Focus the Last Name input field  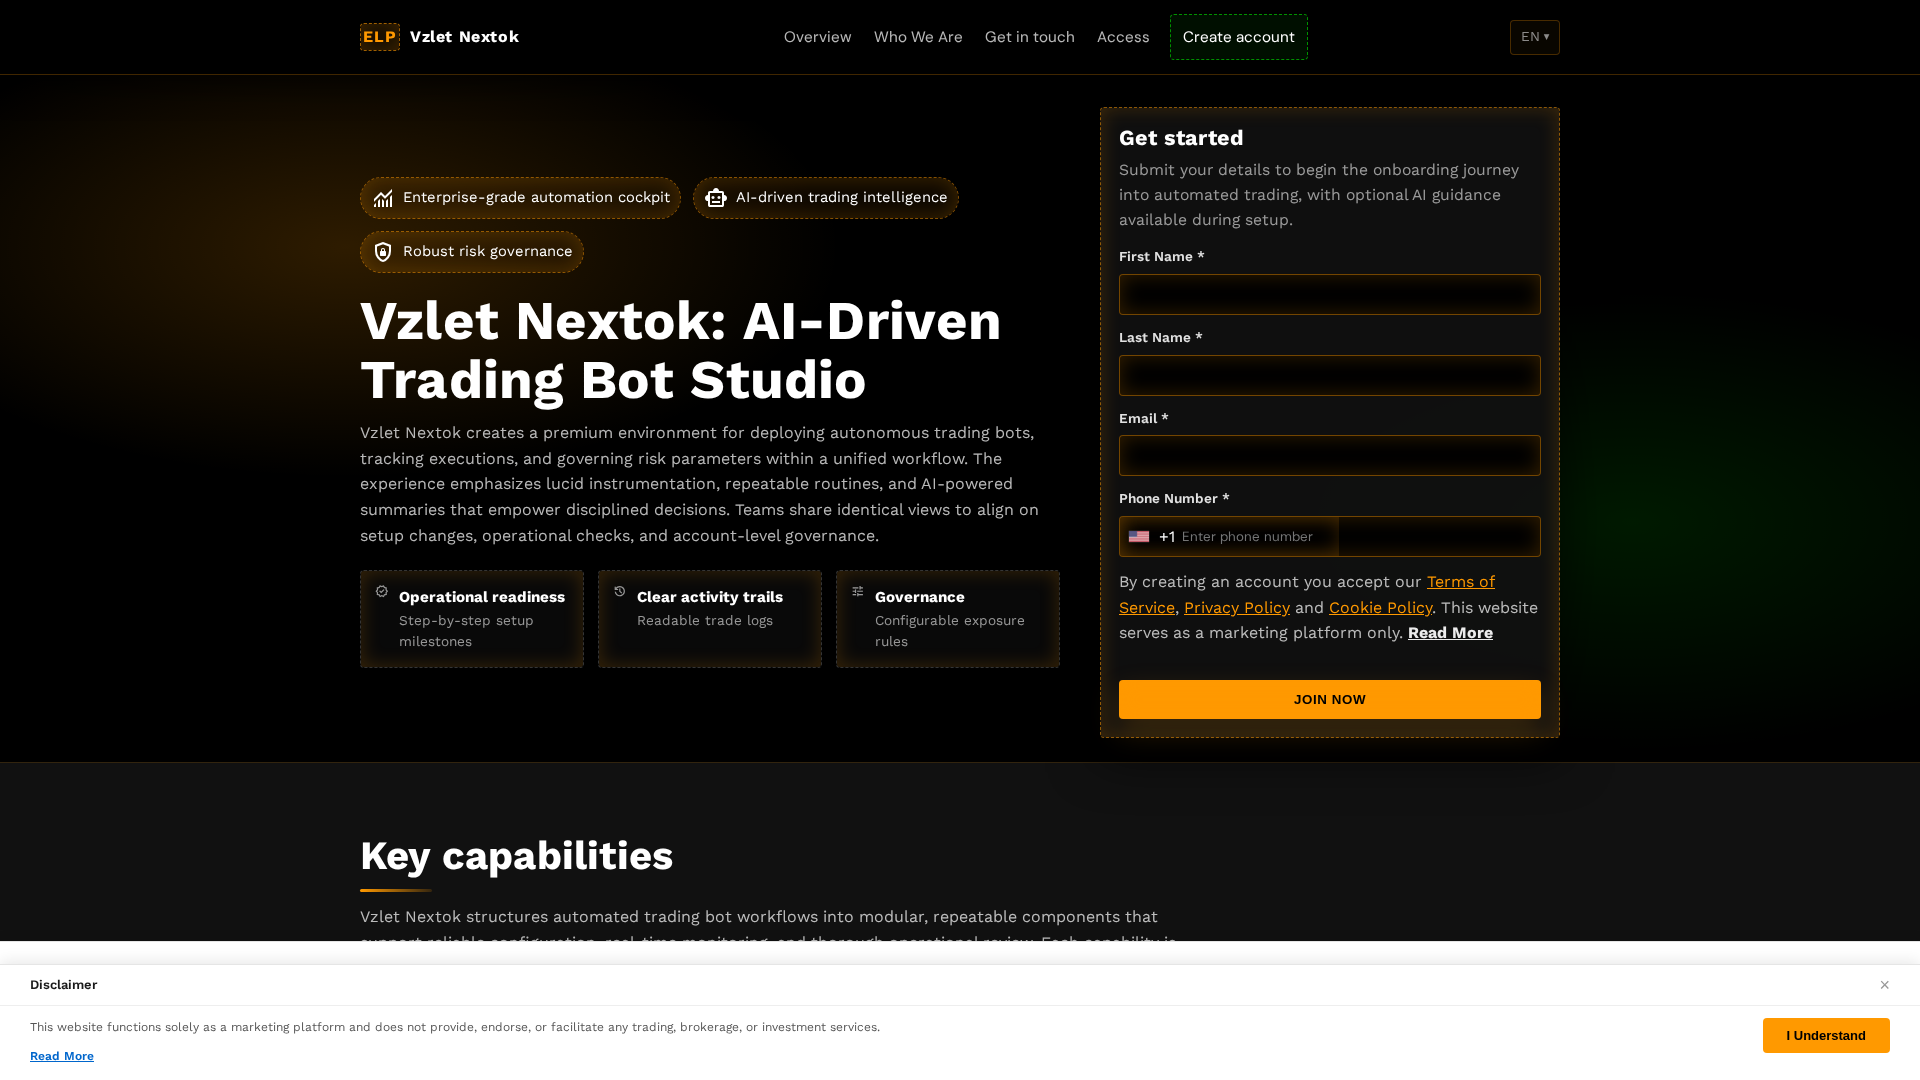tap(1330, 376)
